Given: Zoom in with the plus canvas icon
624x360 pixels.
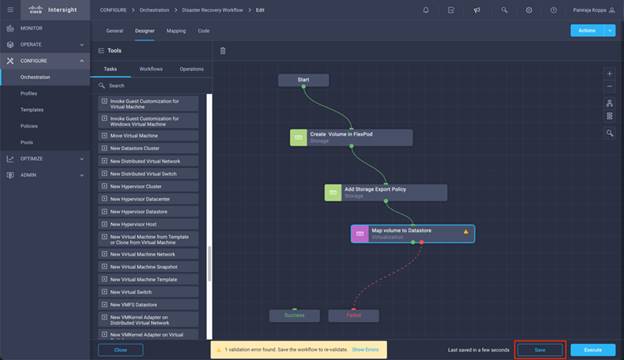Looking at the screenshot, I should [609, 74].
